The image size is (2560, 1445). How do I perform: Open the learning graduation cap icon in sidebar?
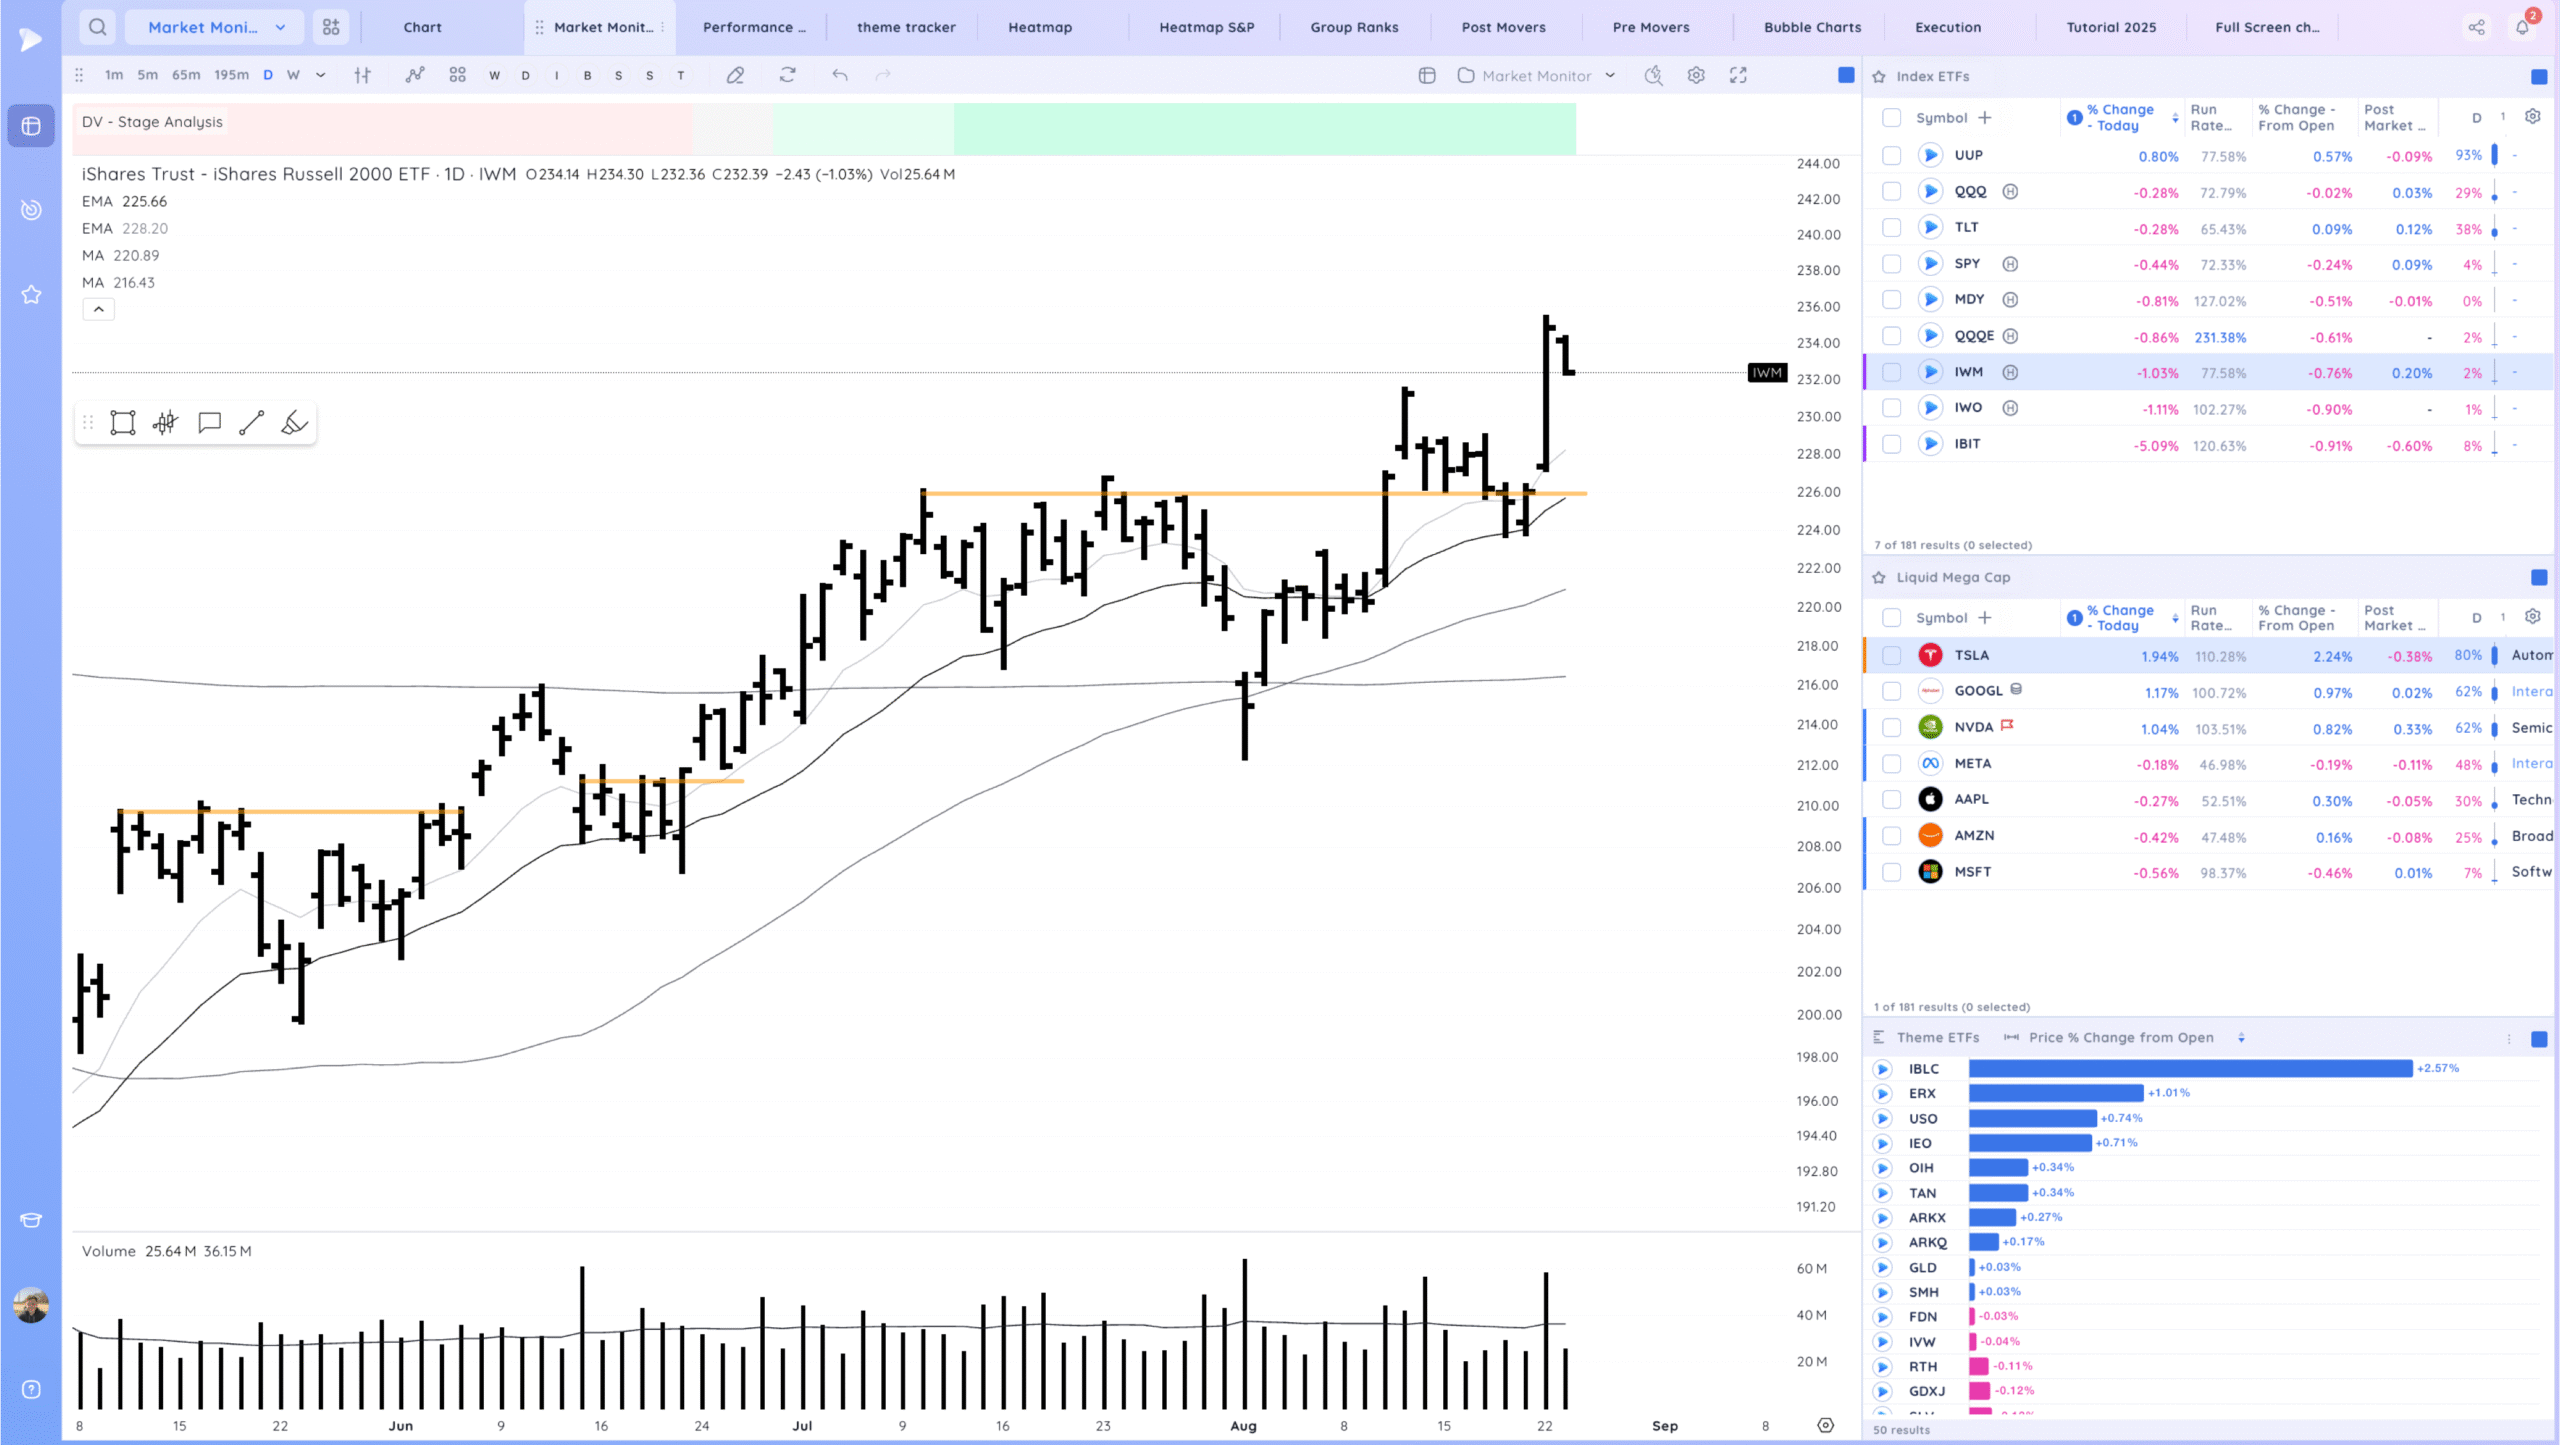31,1220
